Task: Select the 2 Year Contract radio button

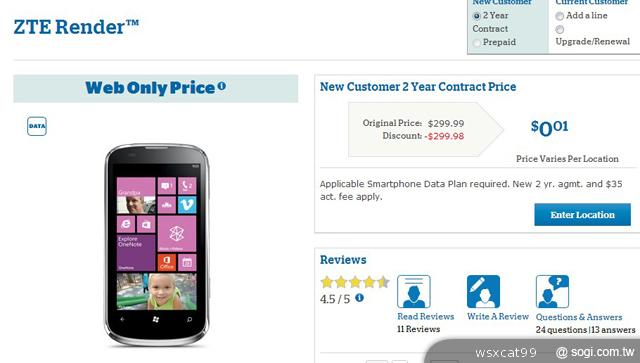Action: pyautogui.click(x=476, y=16)
